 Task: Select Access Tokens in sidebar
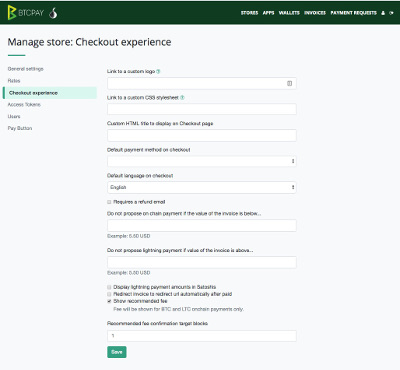coord(24,105)
